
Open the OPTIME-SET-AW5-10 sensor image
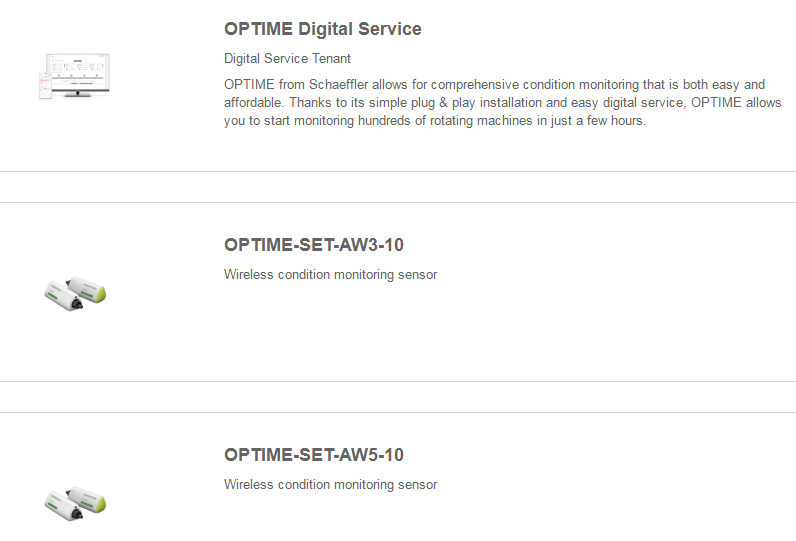click(x=75, y=503)
